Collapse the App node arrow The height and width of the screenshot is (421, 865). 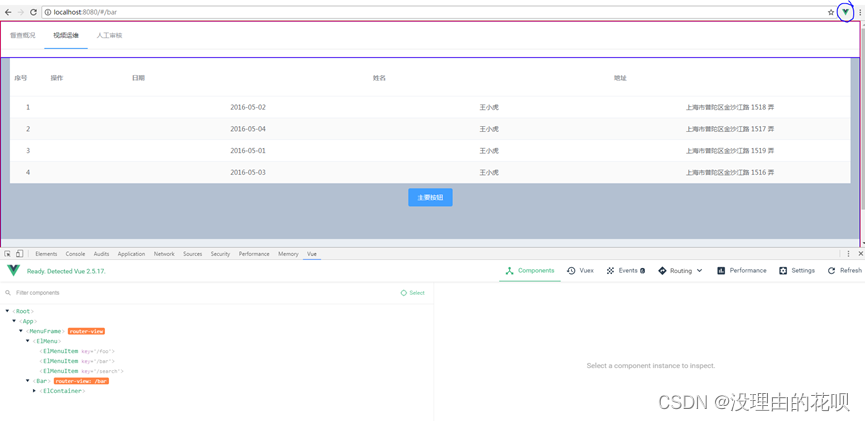[14, 321]
